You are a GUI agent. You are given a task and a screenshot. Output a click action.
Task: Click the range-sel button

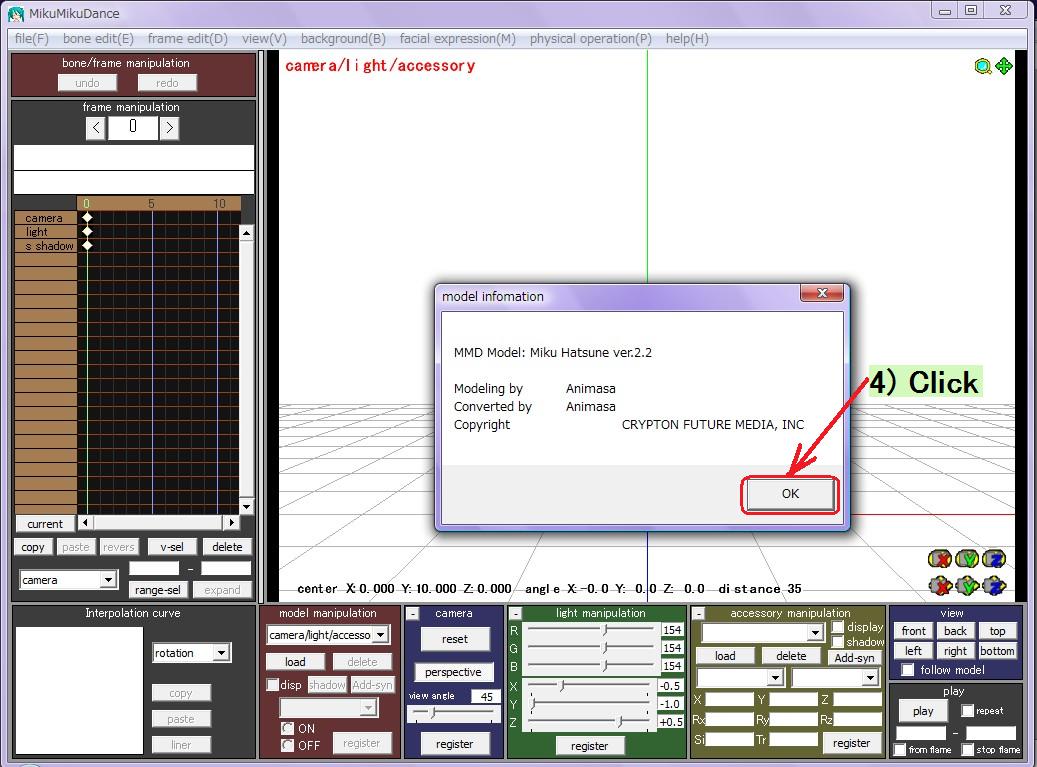(x=157, y=589)
